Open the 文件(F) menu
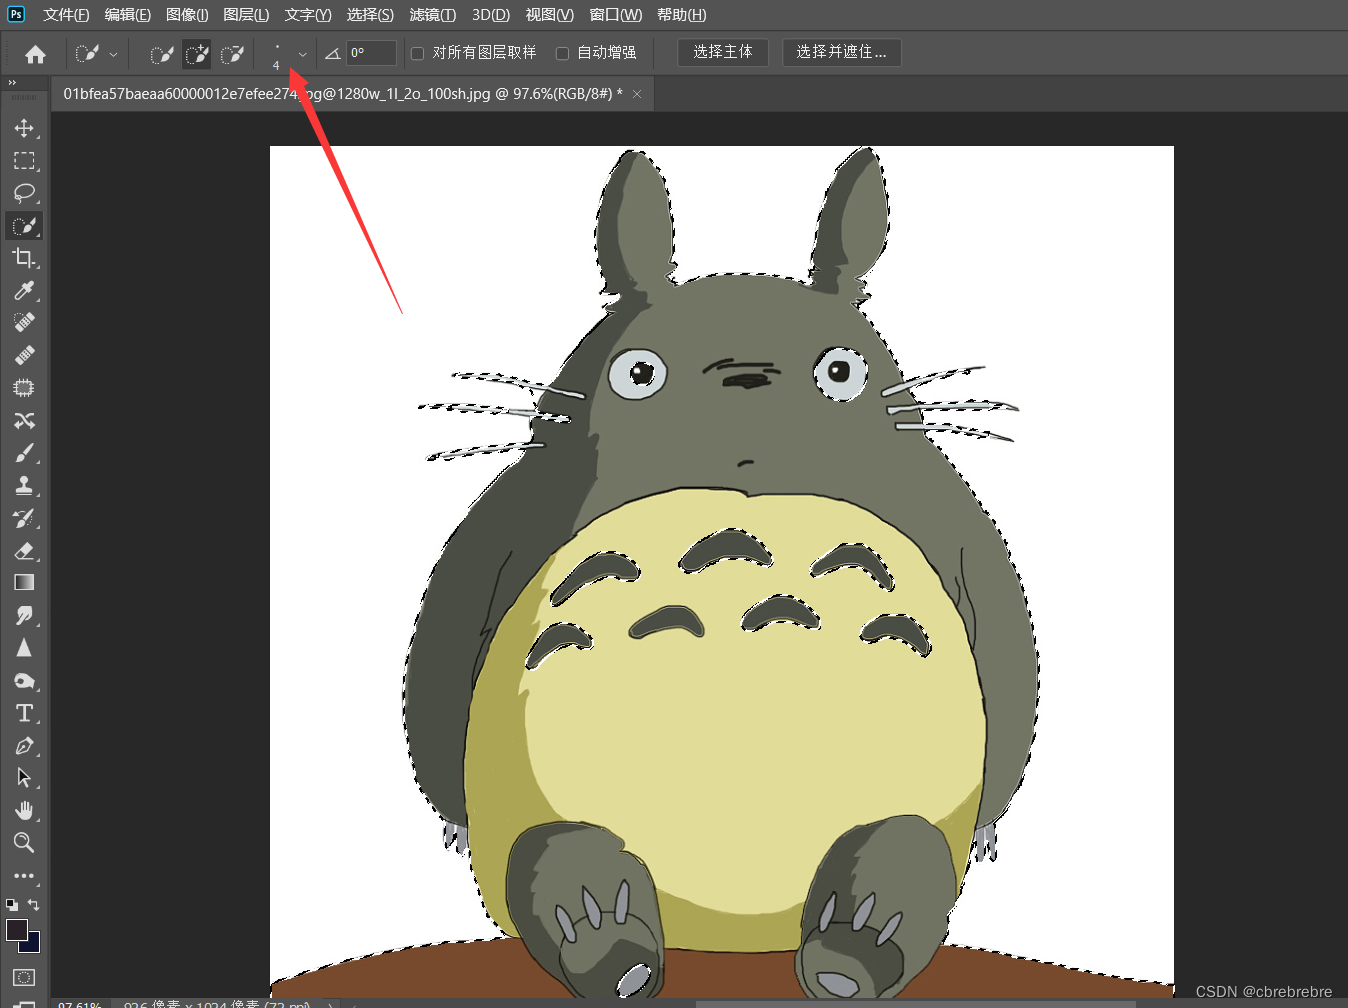1348x1008 pixels. click(x=66, y=14)
